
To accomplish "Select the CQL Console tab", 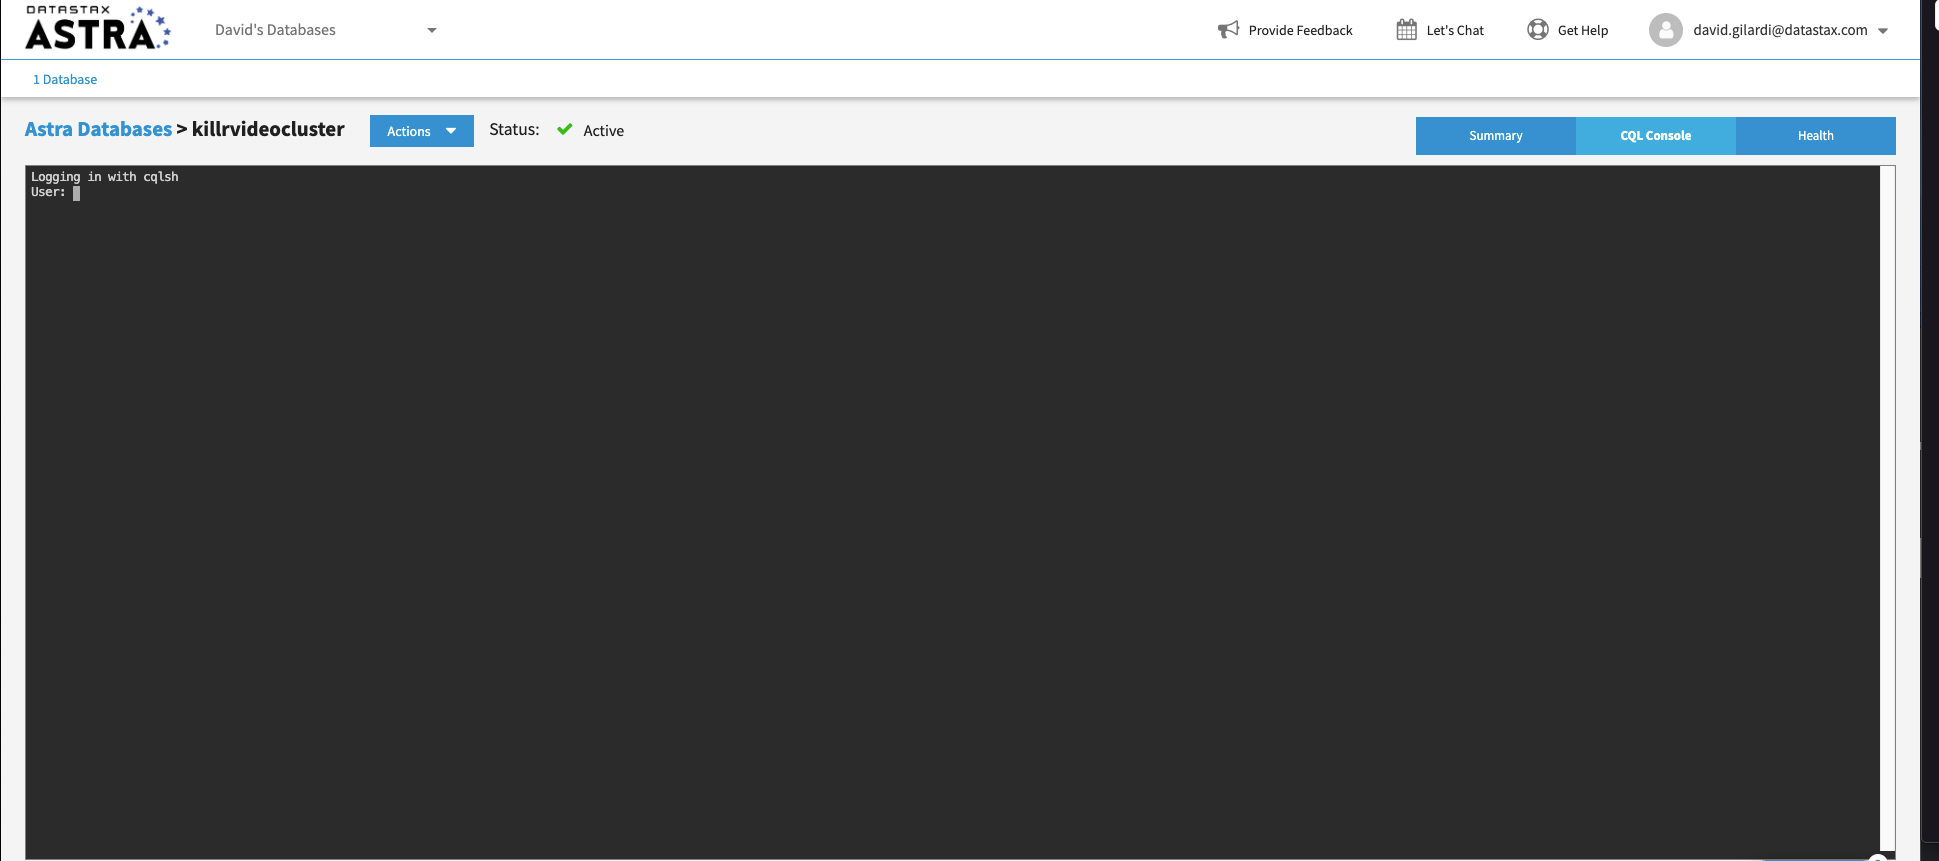I will point(1656,136).
